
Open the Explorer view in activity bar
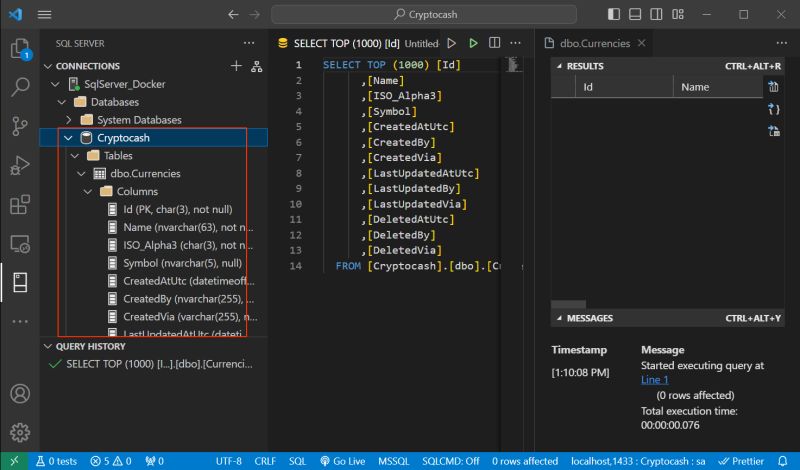20,49
